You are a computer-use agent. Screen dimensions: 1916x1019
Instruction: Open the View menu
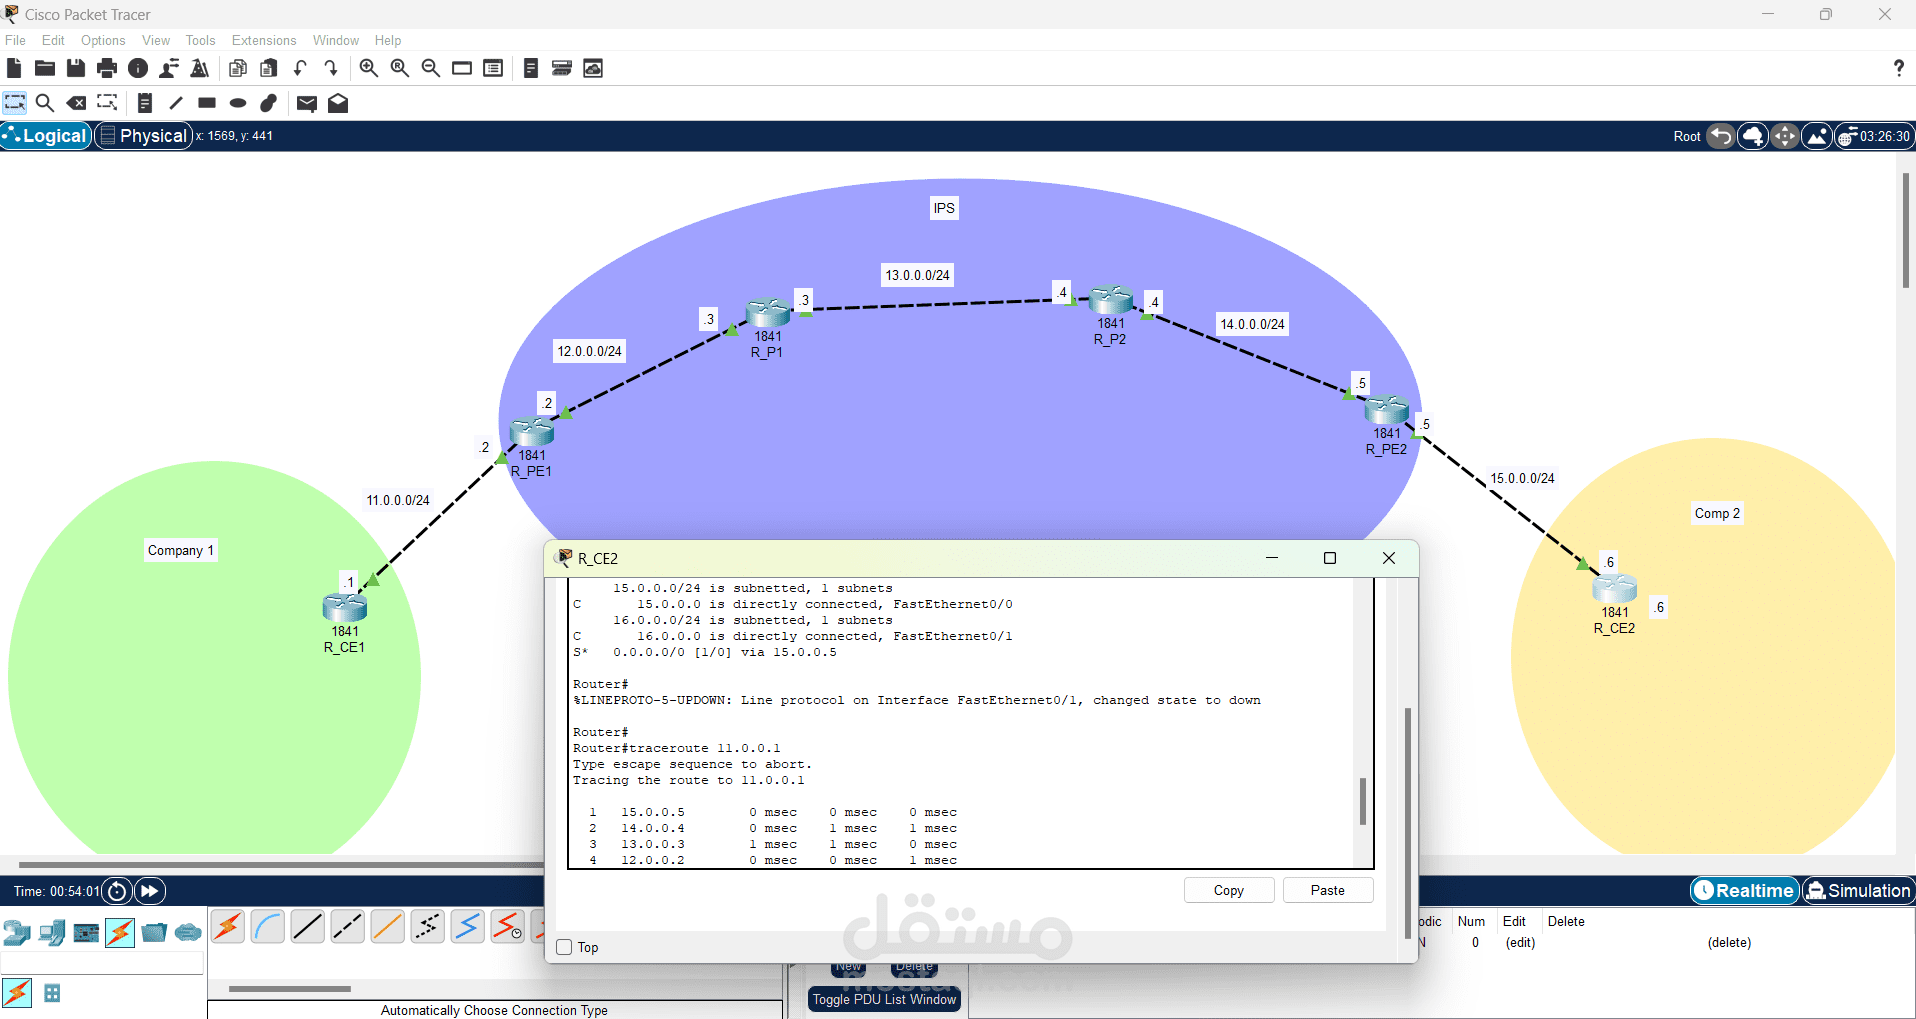pyautogui.click(x=156, y=40)
